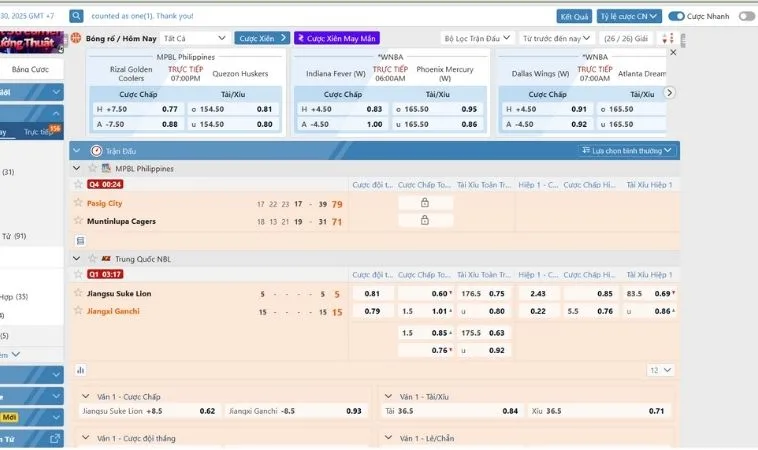Image resolution: width=758 pixels, height=450 pixels.
Task: Collapse the Ván 1 - Cược Chấp section
Action: coord(87,396)
